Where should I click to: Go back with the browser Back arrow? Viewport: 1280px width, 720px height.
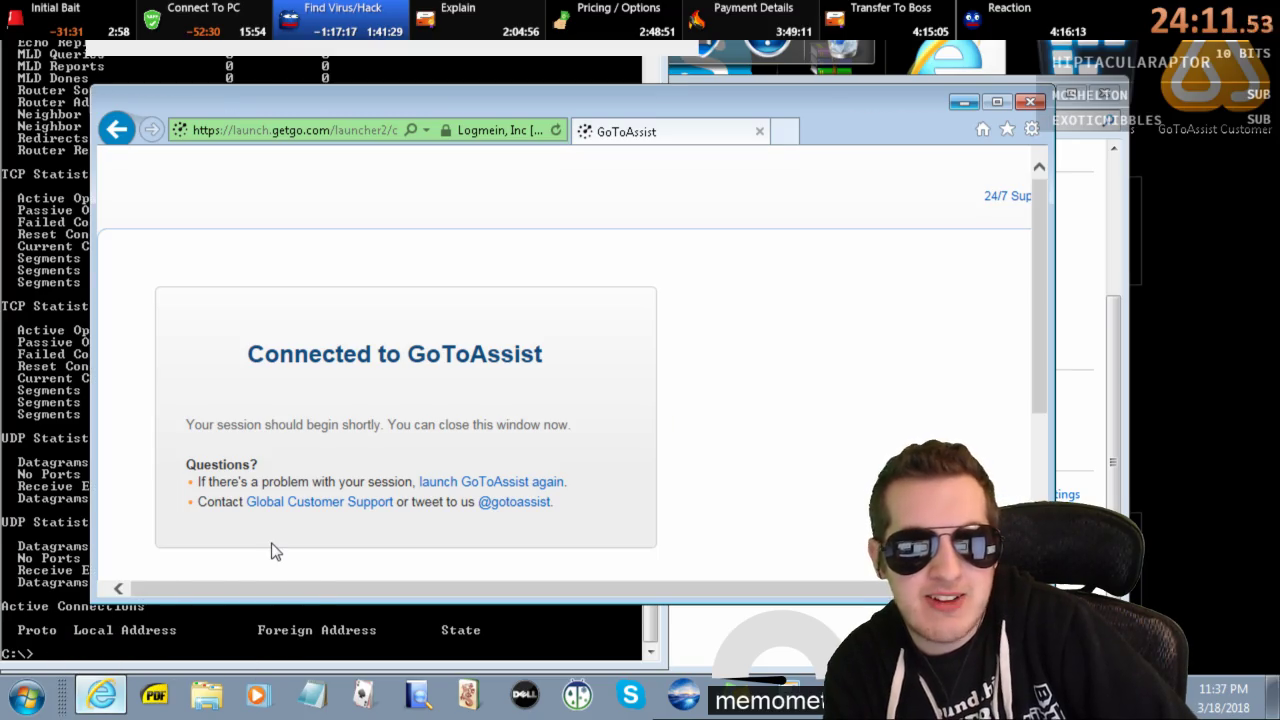click(117, 129)
